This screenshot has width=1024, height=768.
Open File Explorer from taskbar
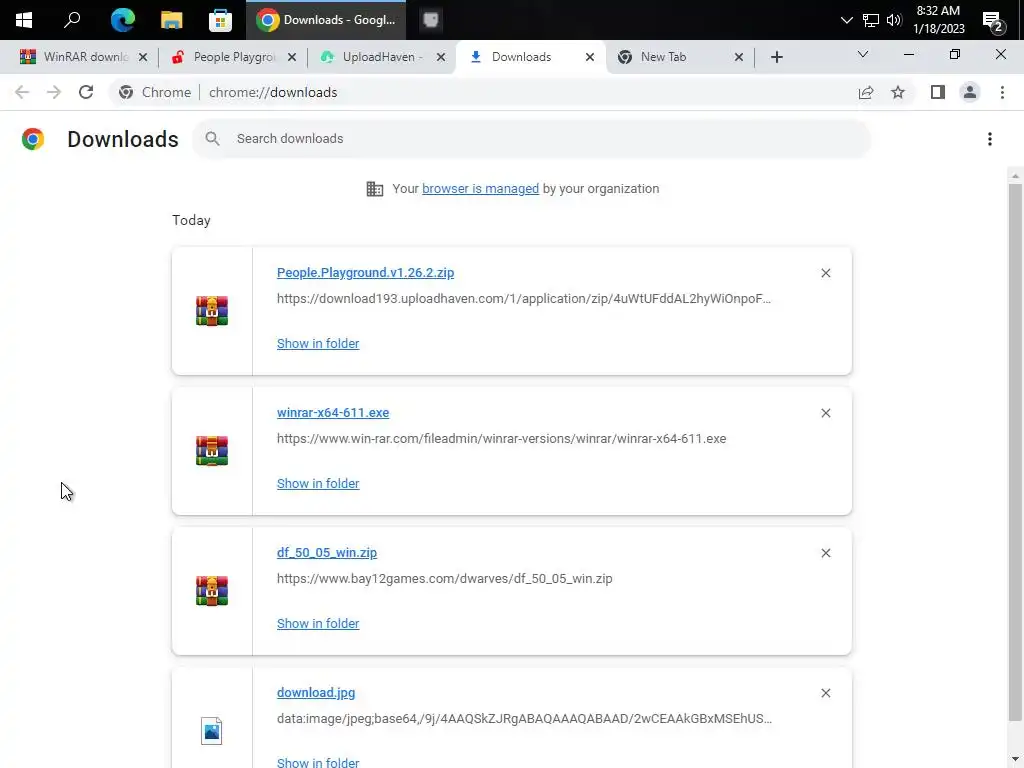171,20
